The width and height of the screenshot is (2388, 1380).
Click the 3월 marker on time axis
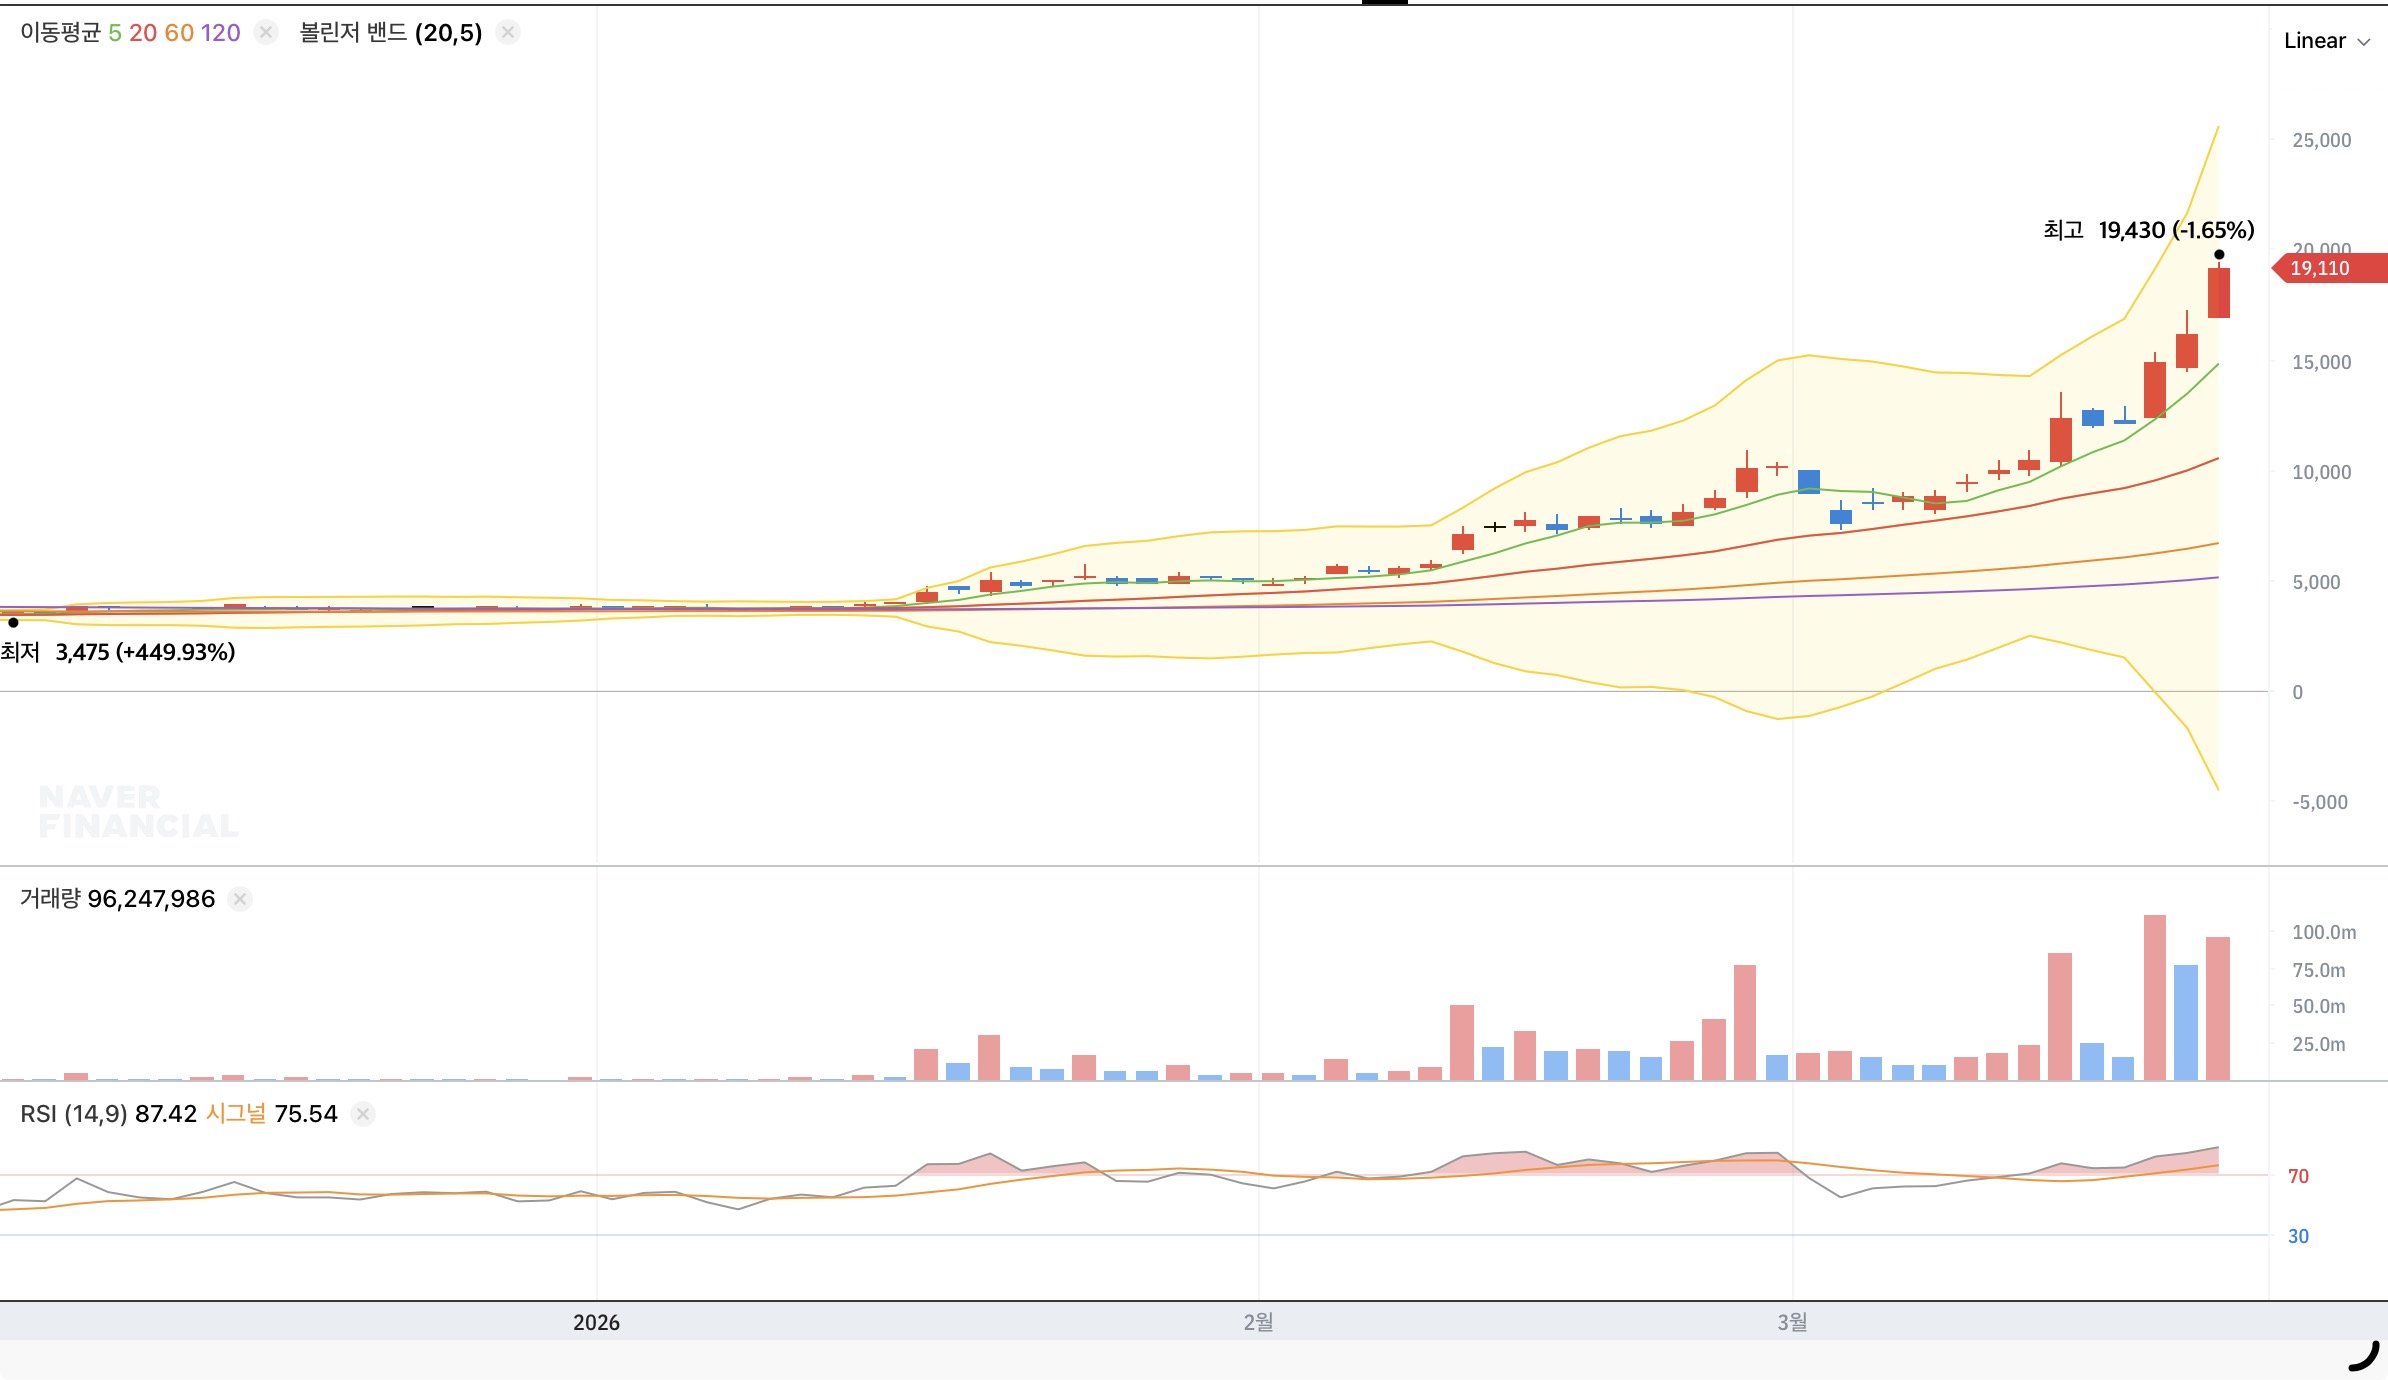(1792, 1322)
